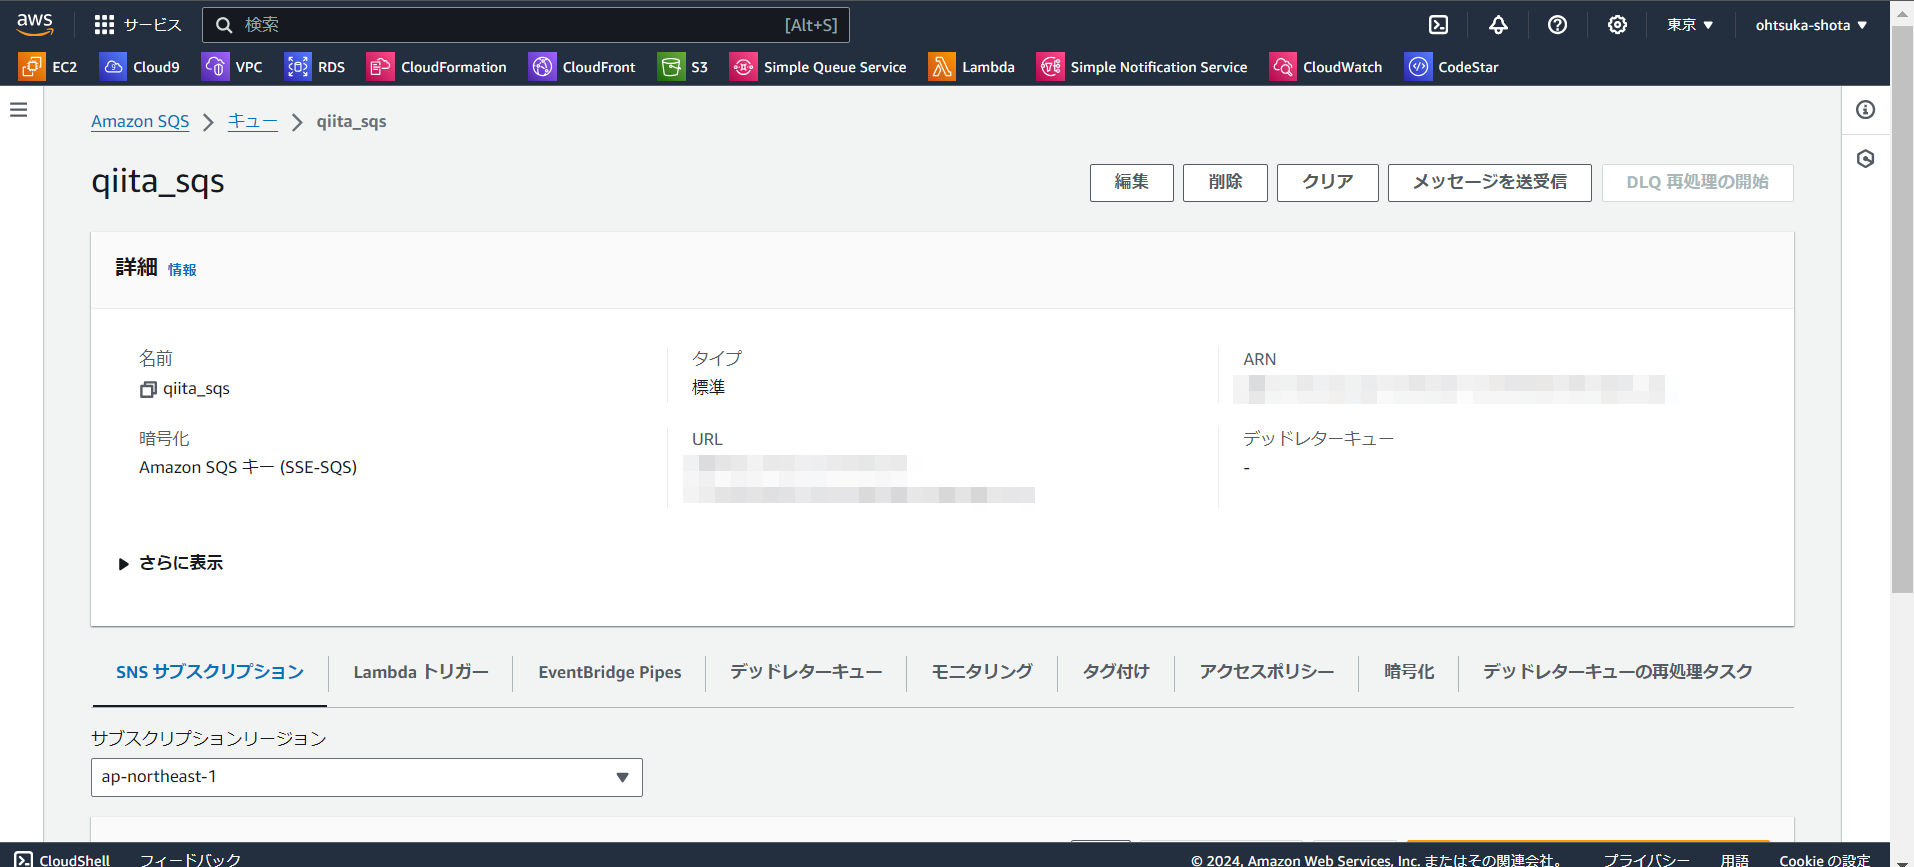The height and width of the screenshot is (867, 1914).
Task: Click the Amazon SQS キー (SSE-SQS) value
Action: (248, 467)
